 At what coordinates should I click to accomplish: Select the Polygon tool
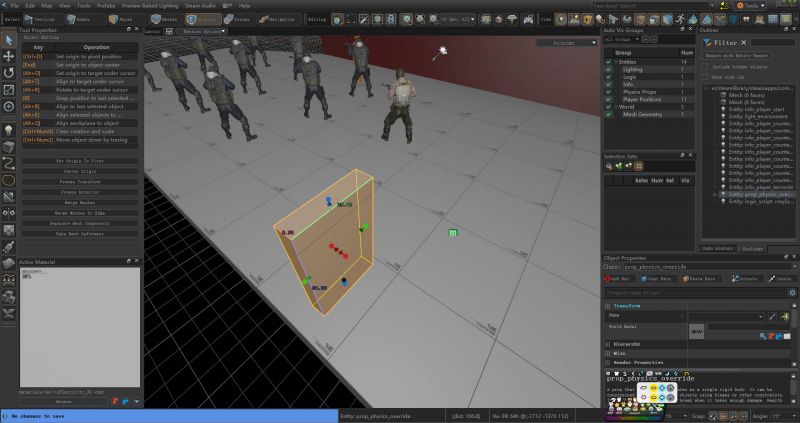[x=8, y=180]
